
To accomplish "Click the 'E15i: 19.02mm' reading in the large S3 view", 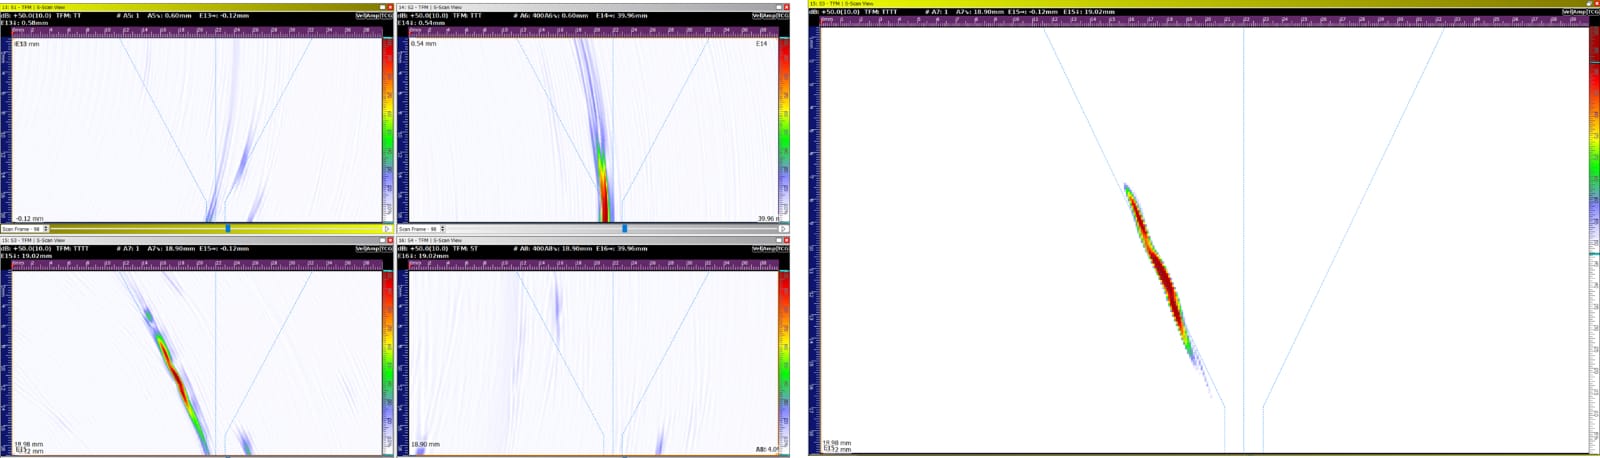I will (1087, 12).
